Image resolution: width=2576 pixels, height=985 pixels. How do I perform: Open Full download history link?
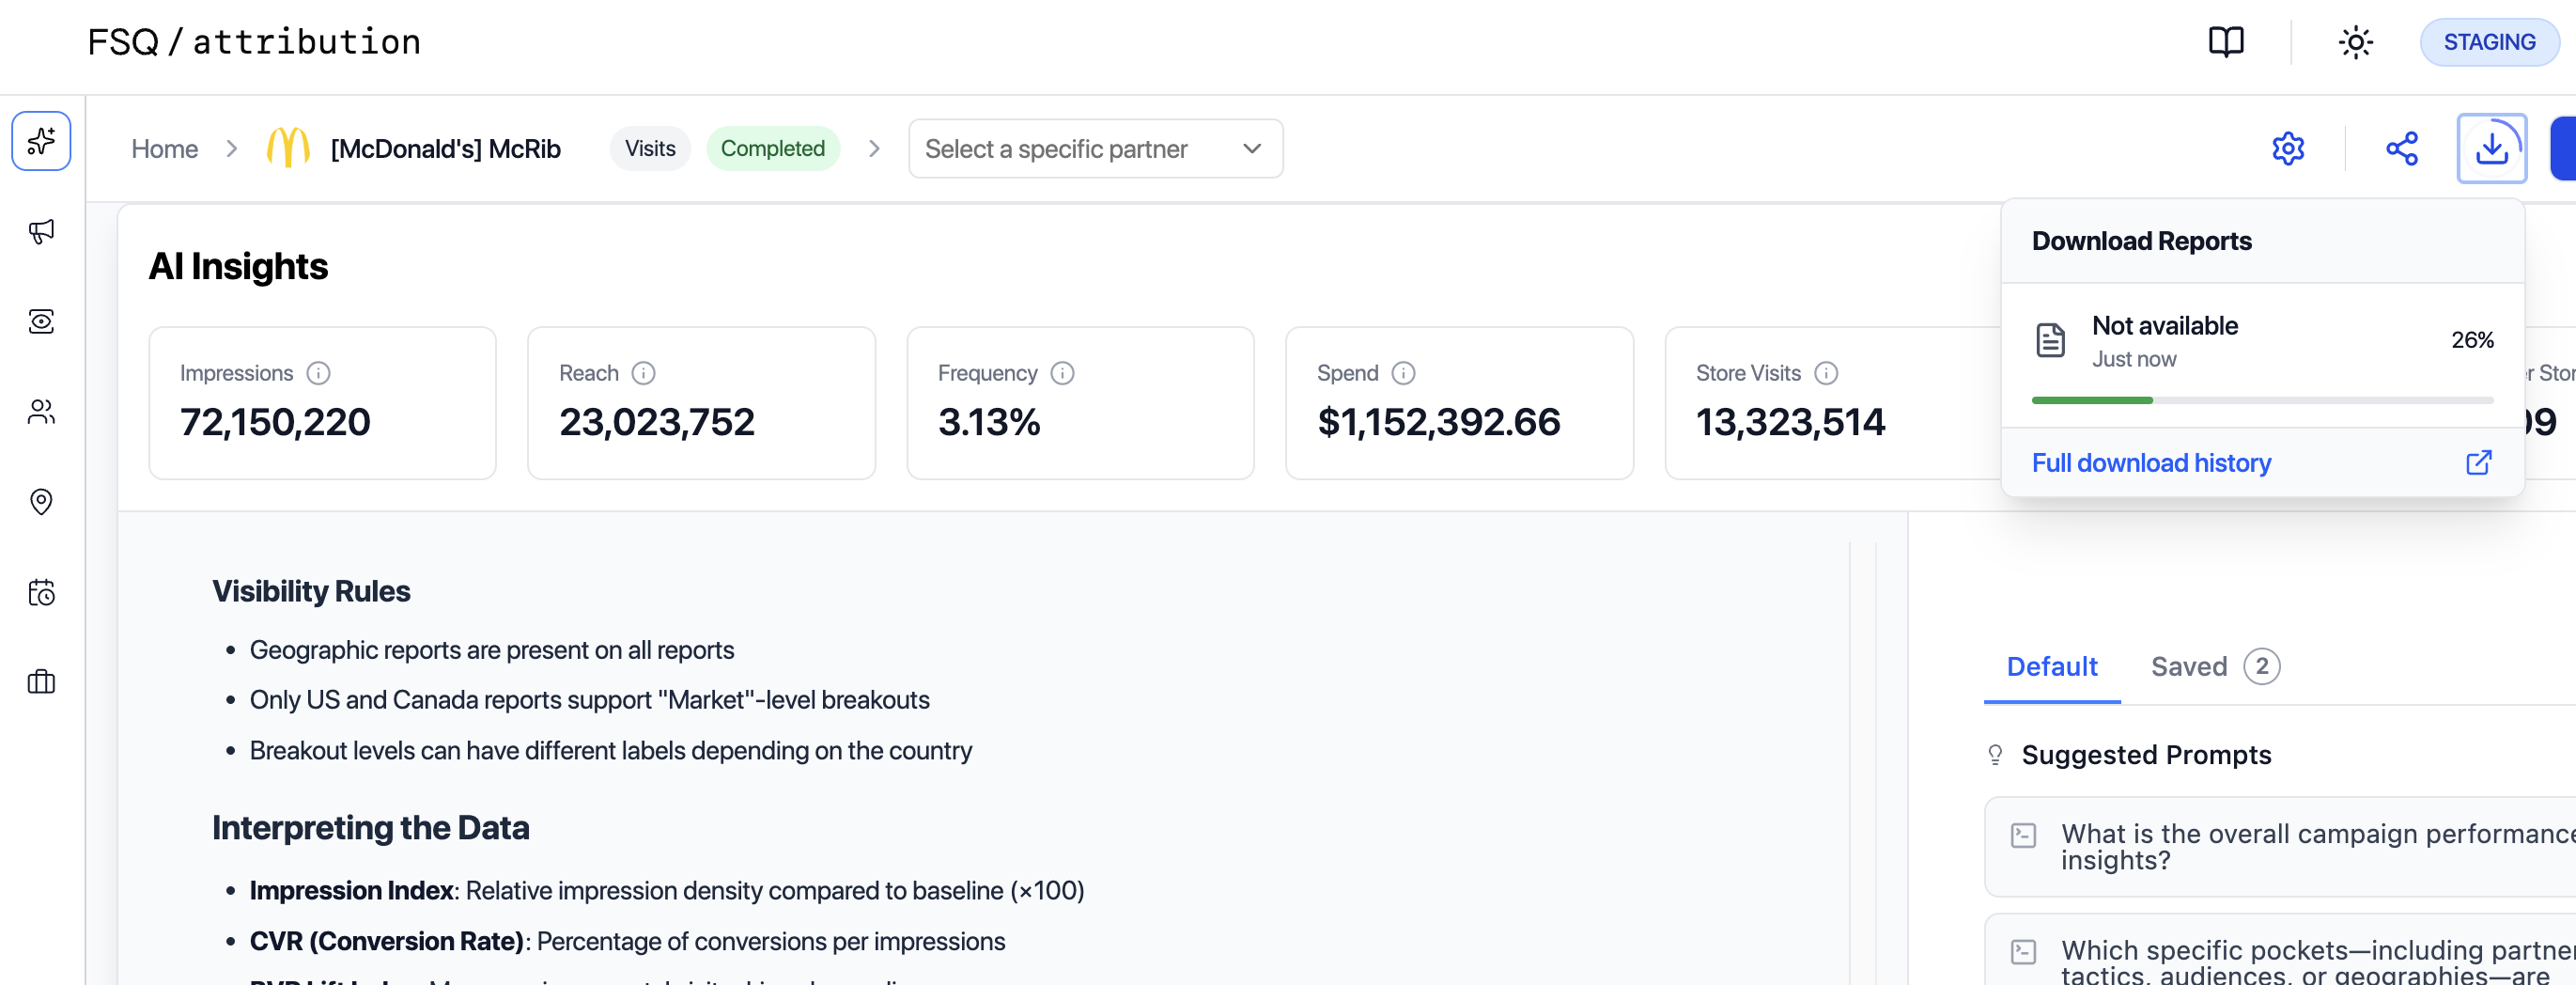2151,463
